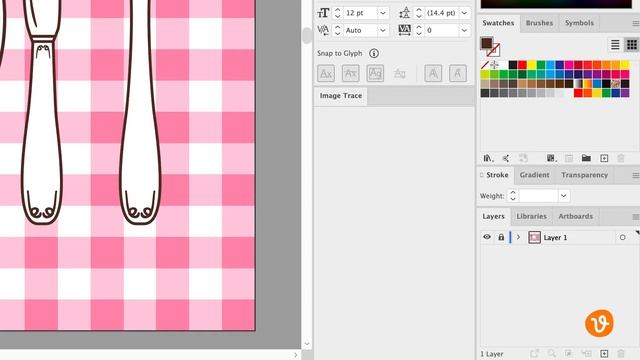Switch to the Transparency tab

(x=584, y=175)
